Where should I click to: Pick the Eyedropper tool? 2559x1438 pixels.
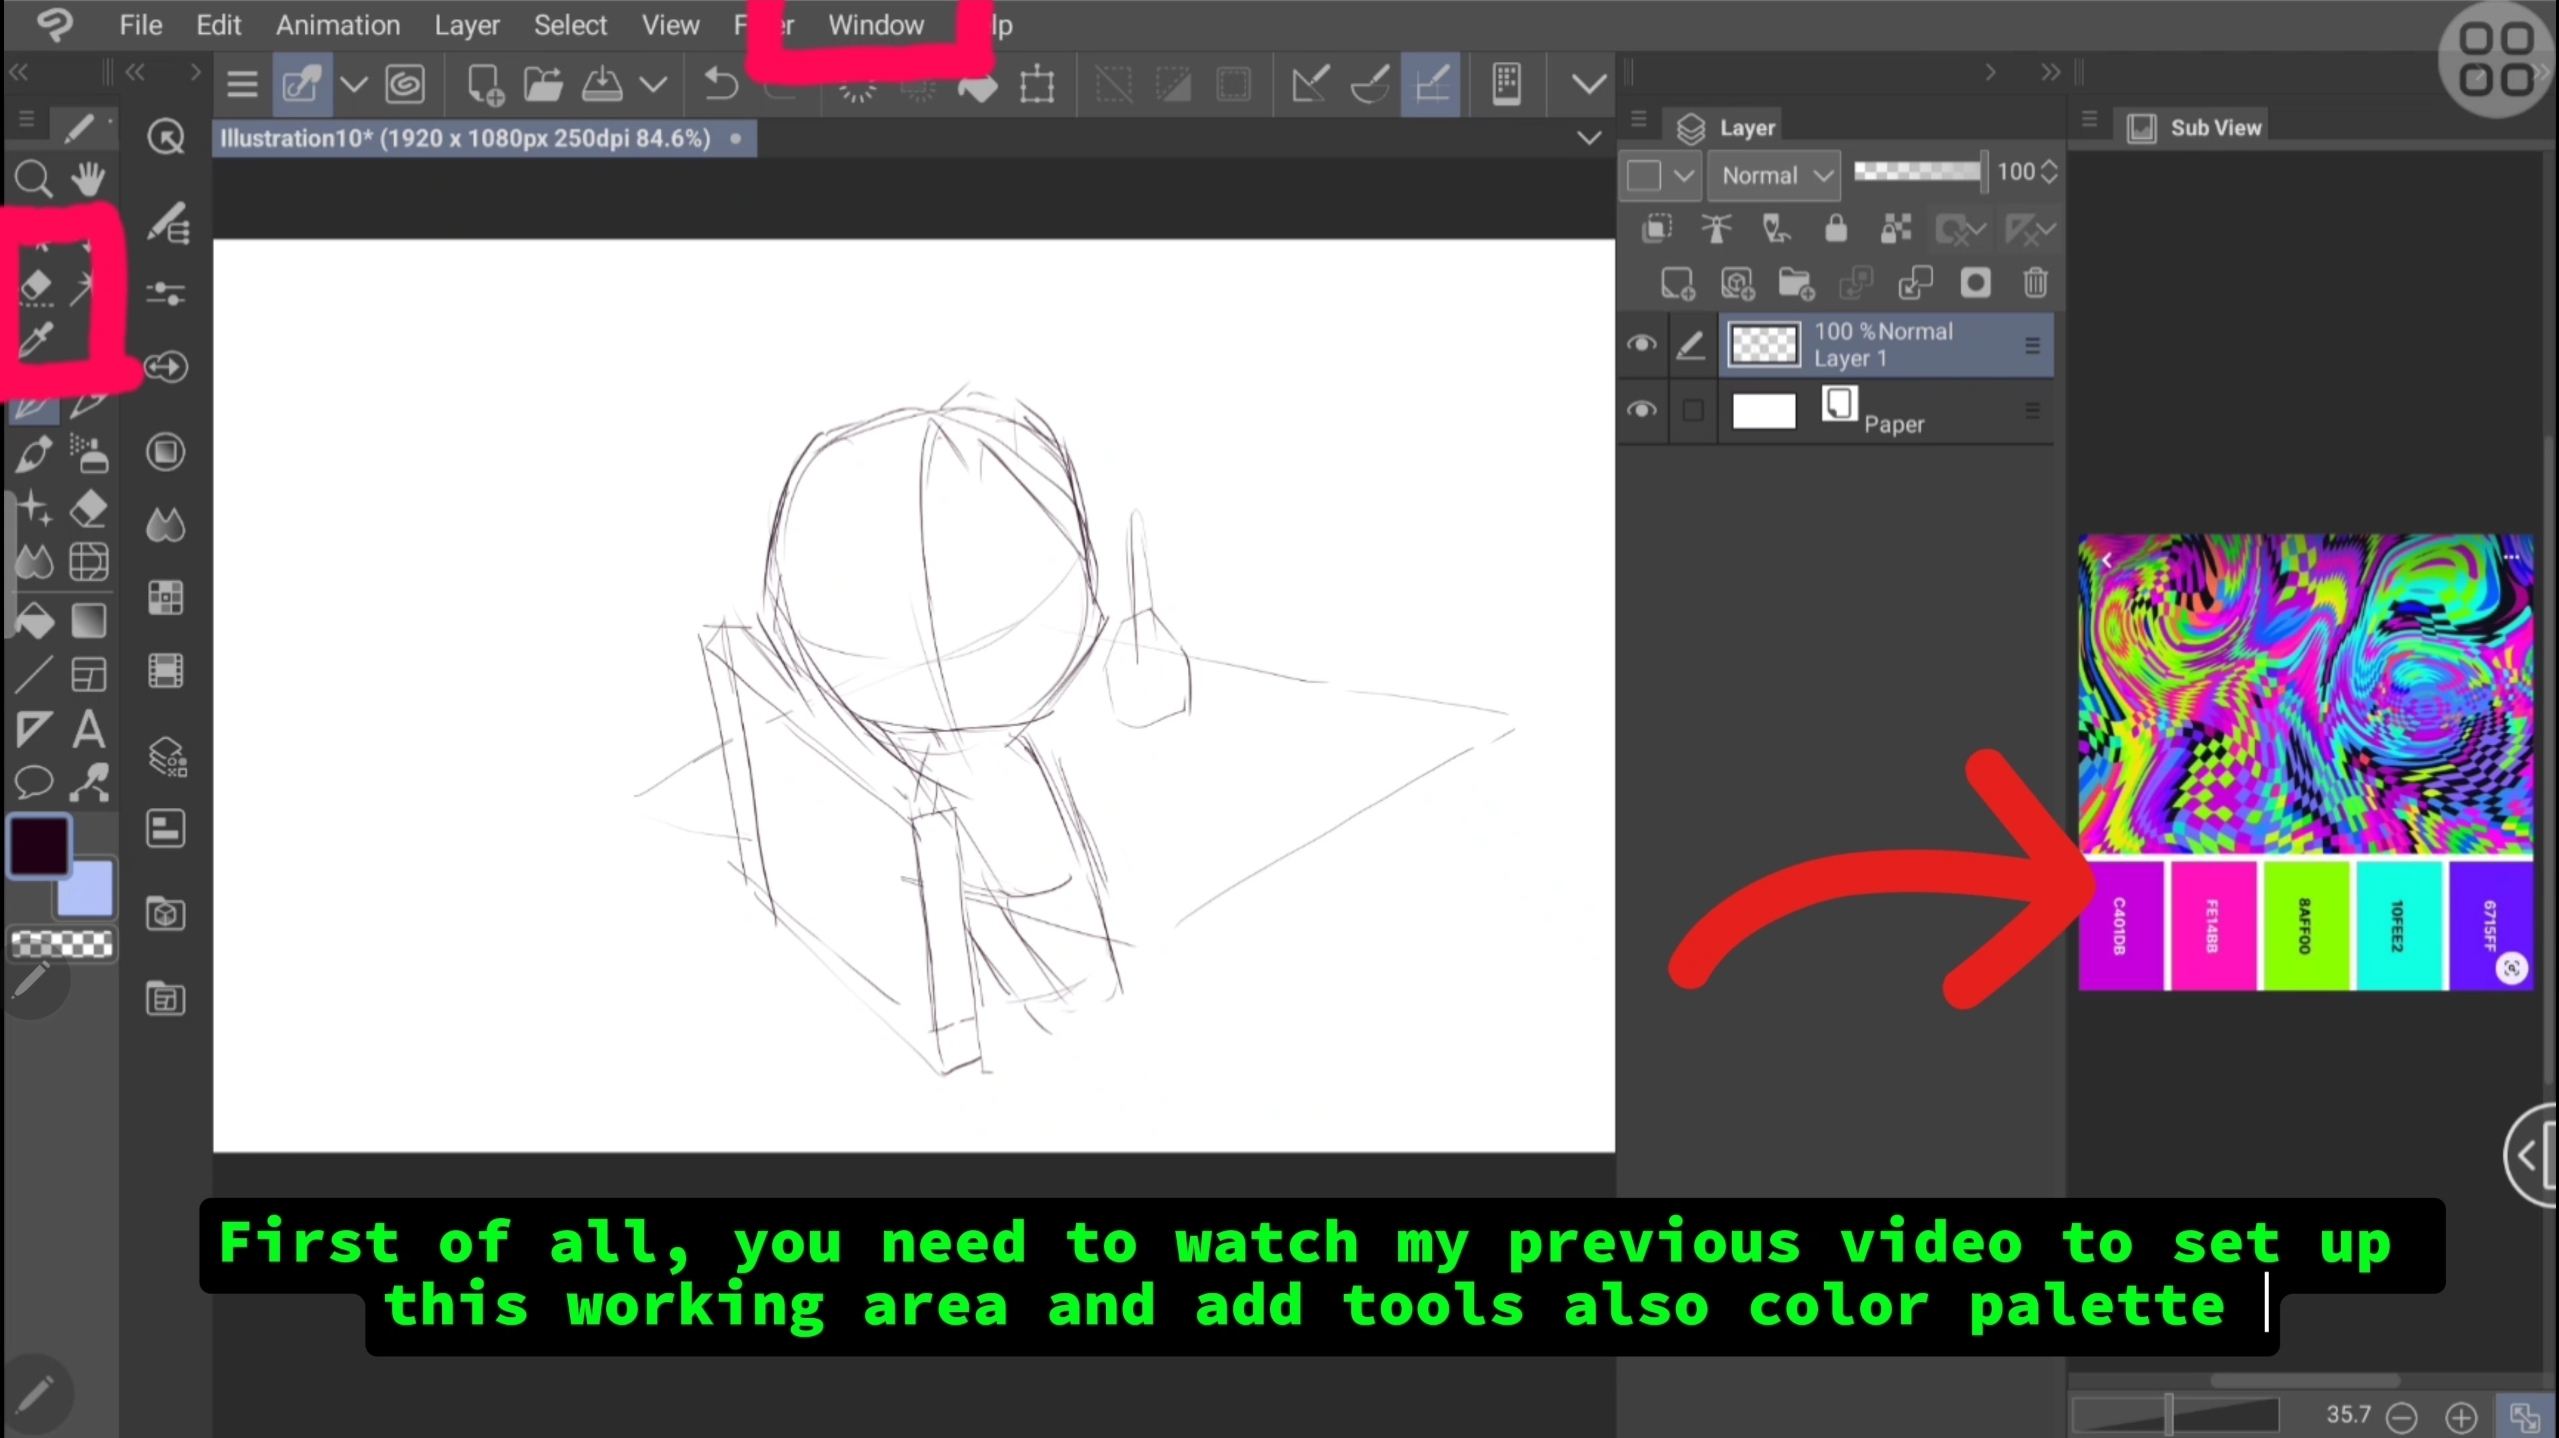pyautogui.click(x=36, y=340)
